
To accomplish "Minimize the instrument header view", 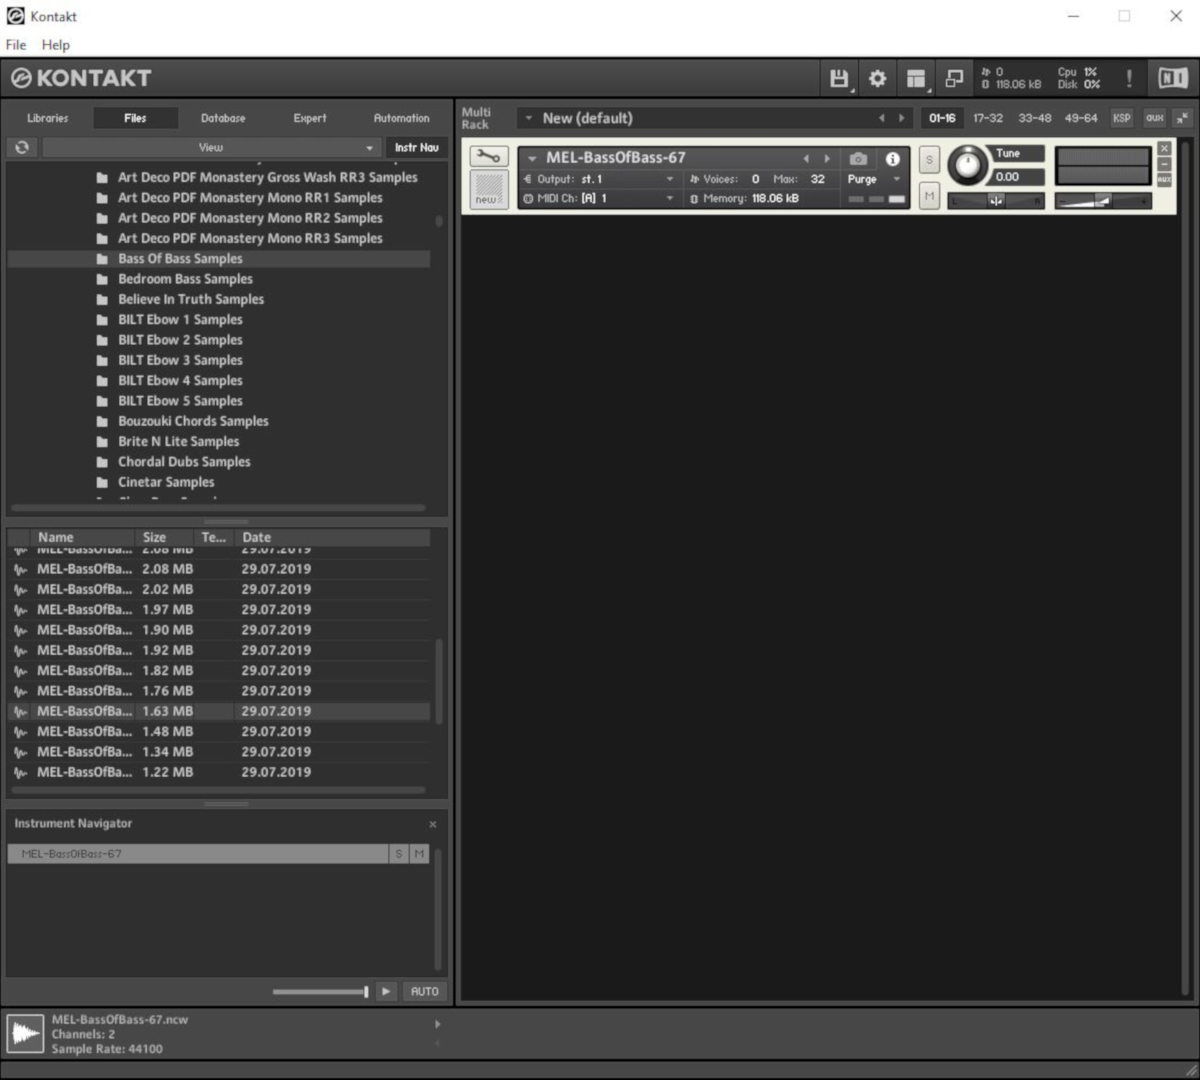I will 1164,164.
